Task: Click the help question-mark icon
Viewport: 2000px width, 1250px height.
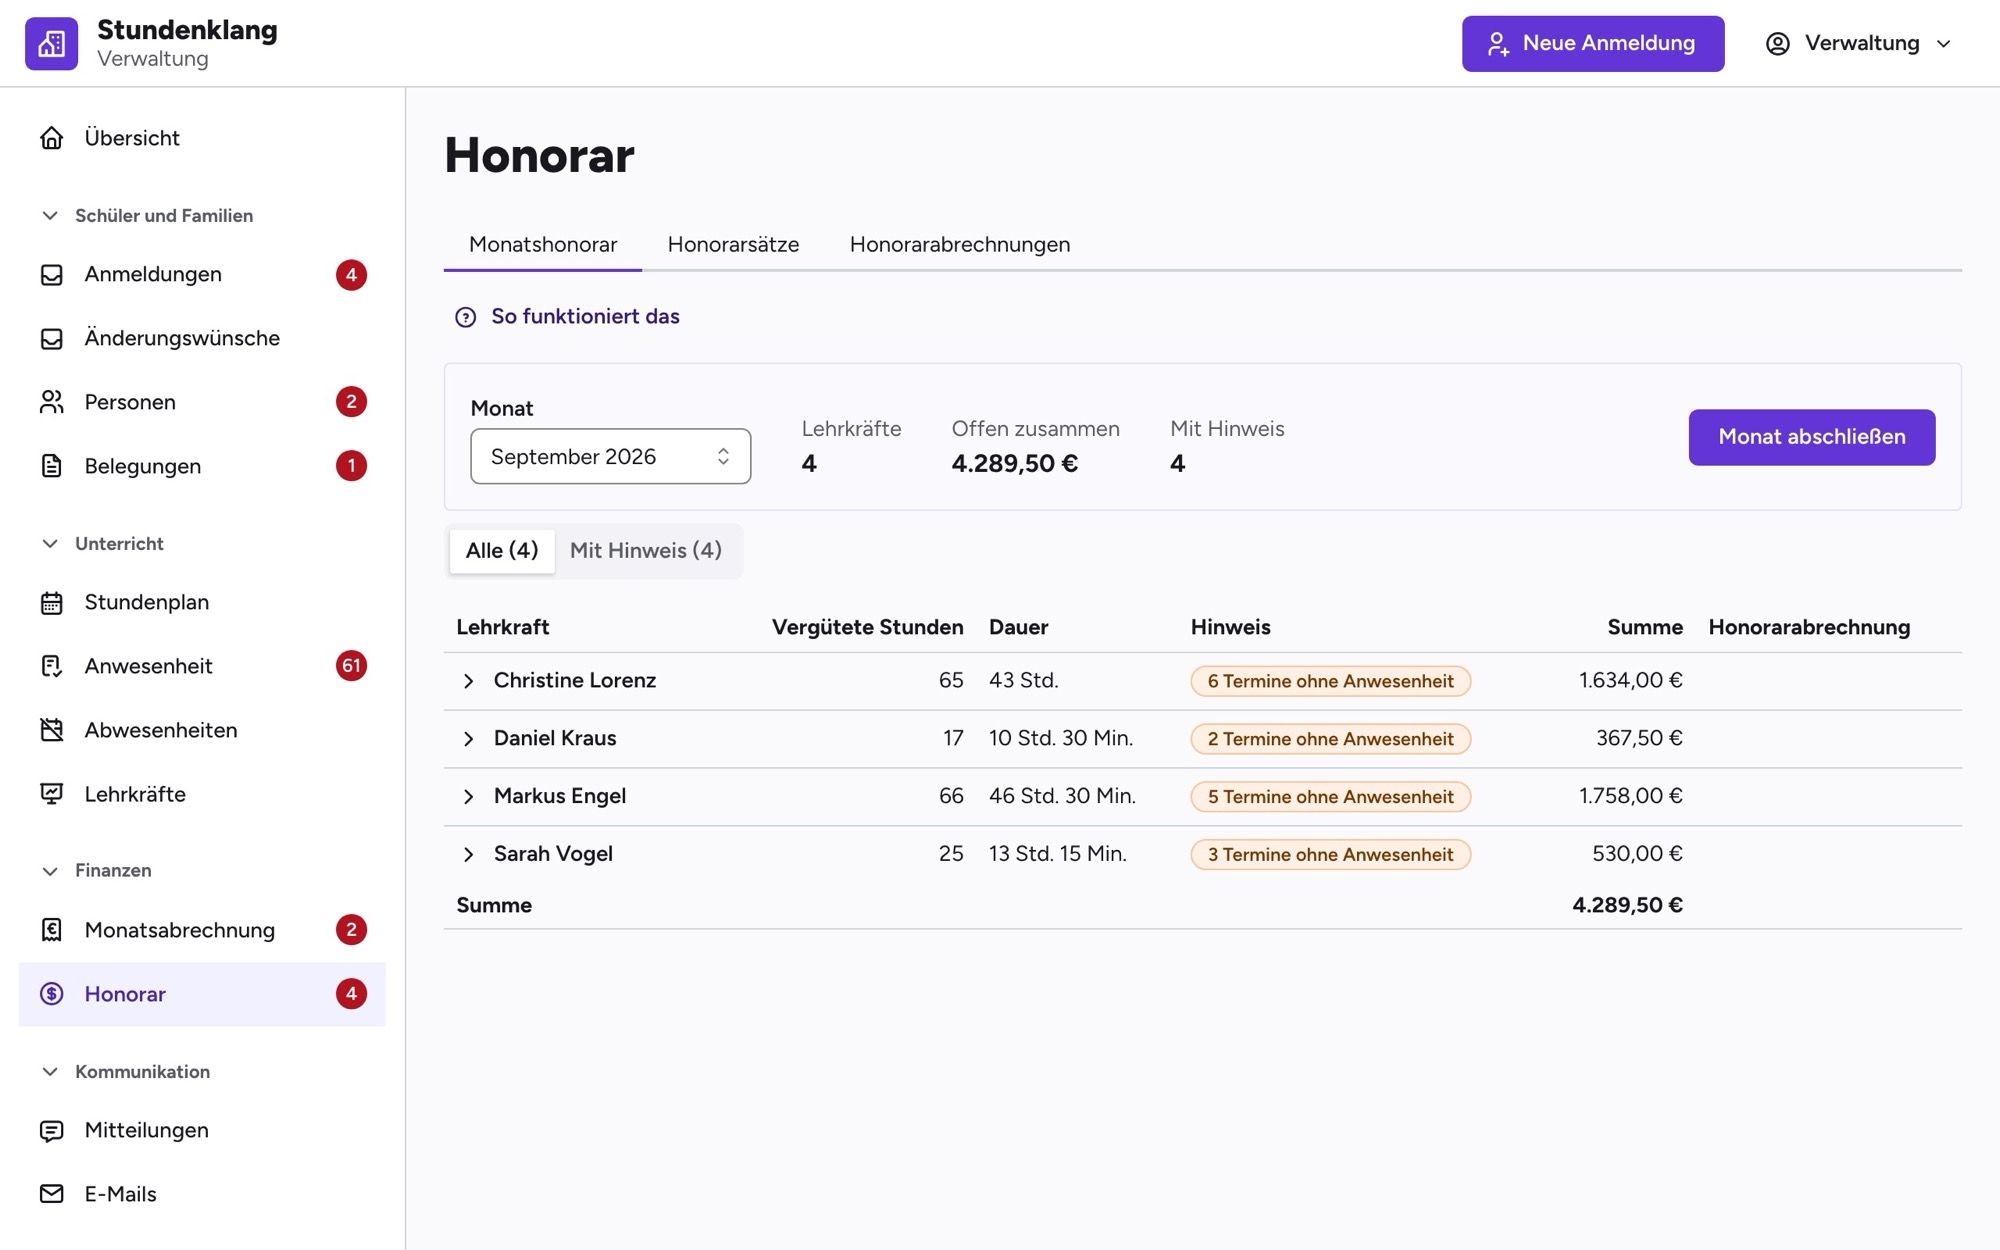Action: click(465, 317)
